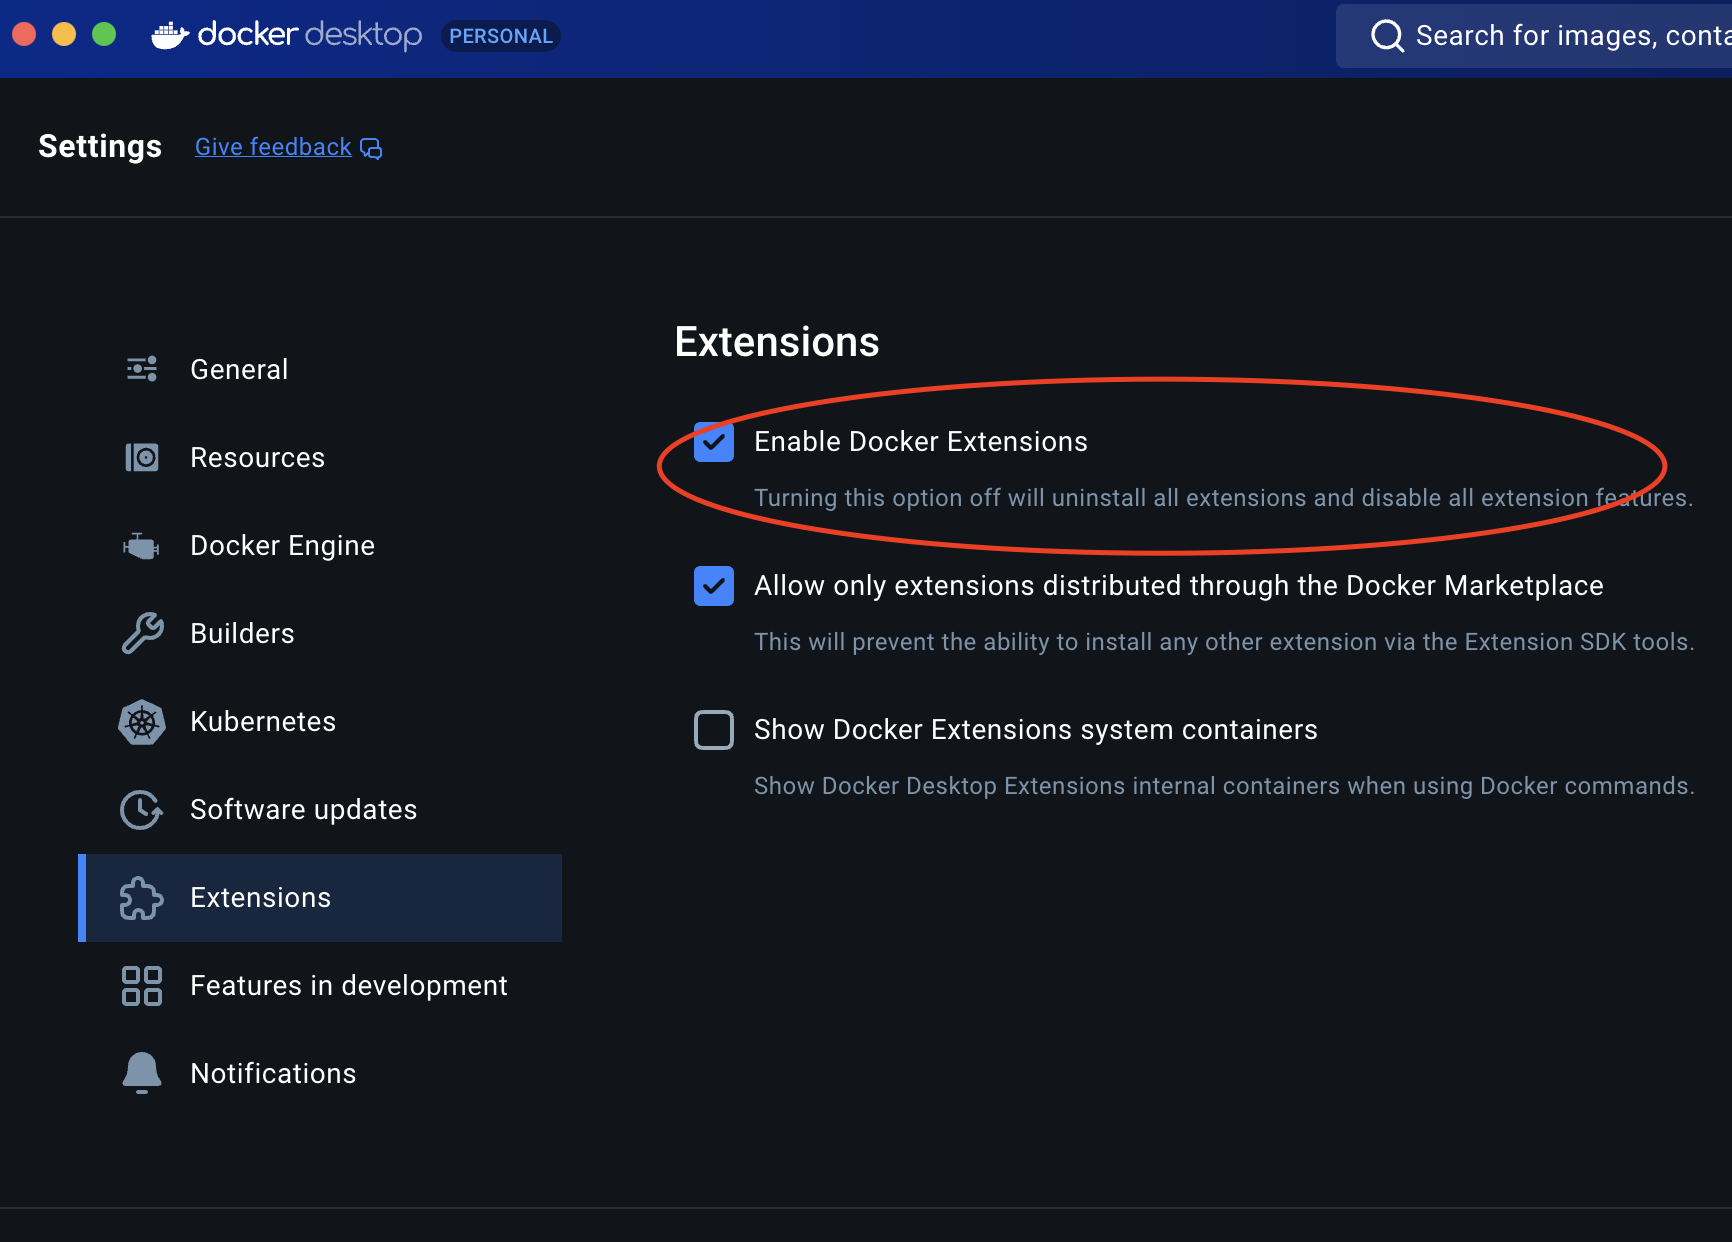Focus the search for images field
The height and width of the screenshot is (1242, 1732).
(x=1534, y=36)
